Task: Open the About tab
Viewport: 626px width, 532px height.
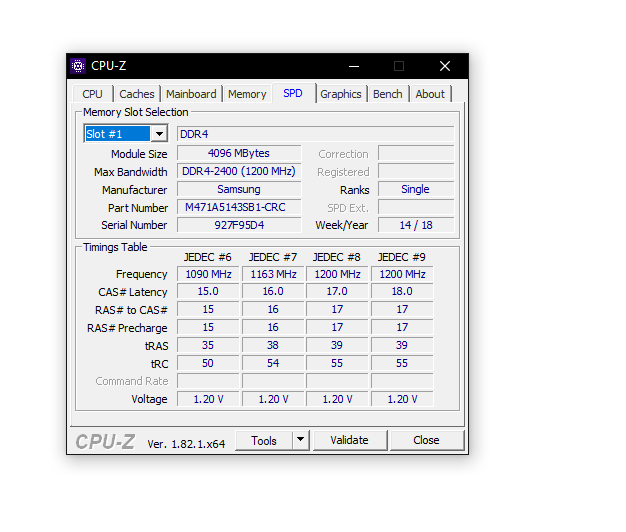Action: (430, 94)
